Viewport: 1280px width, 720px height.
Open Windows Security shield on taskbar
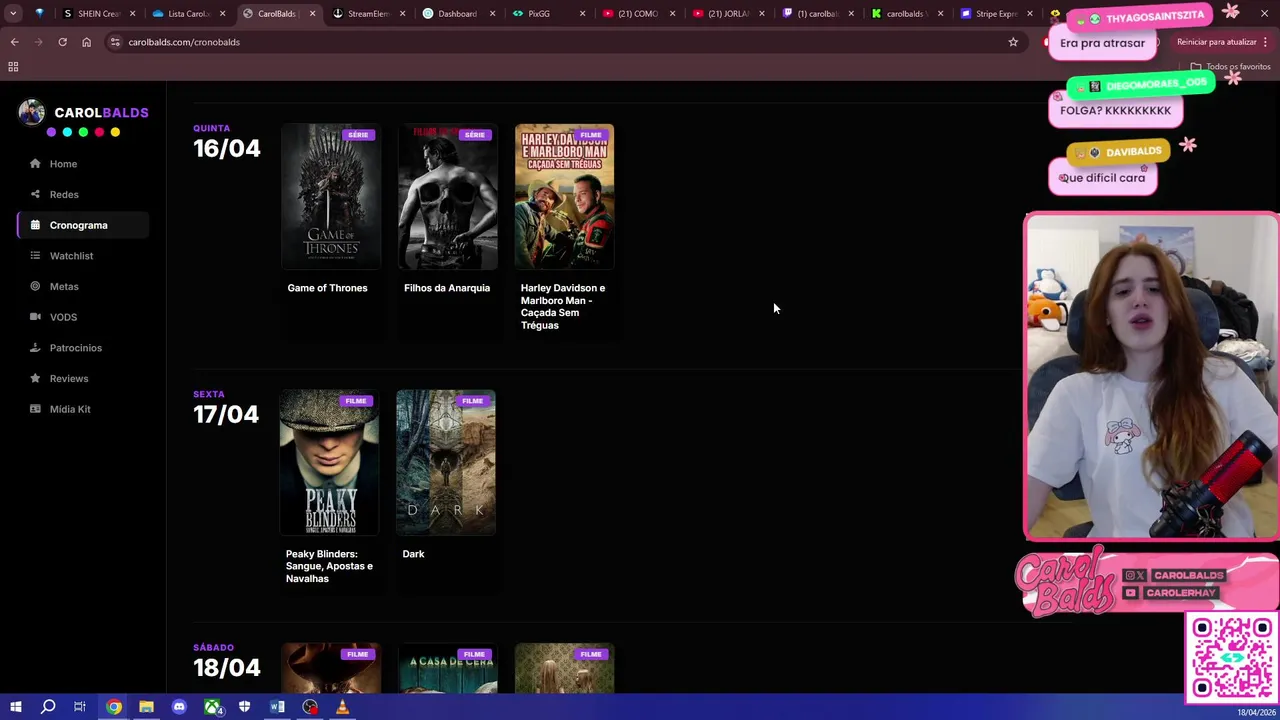tap(244, 707)
